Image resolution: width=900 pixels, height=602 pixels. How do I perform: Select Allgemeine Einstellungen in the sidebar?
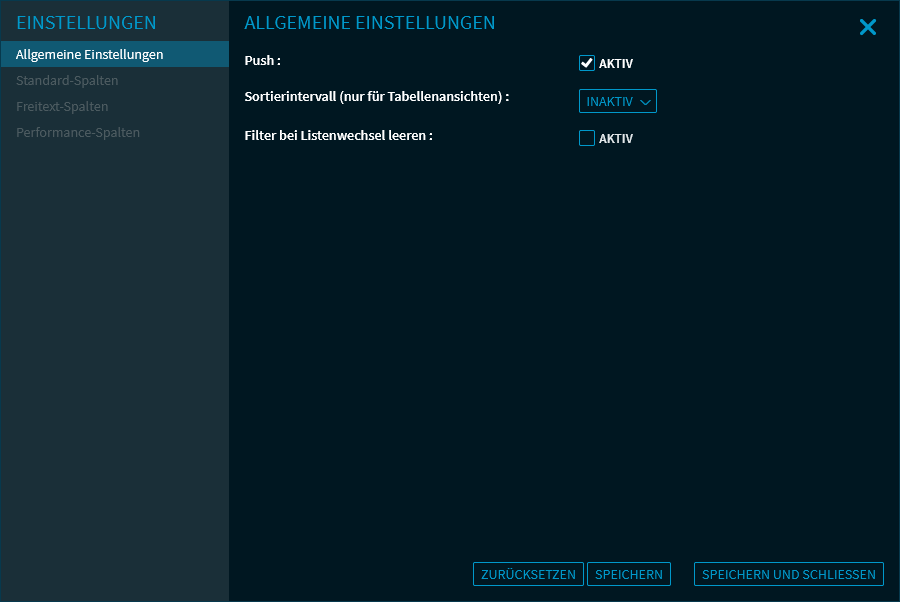pos(90,54)
